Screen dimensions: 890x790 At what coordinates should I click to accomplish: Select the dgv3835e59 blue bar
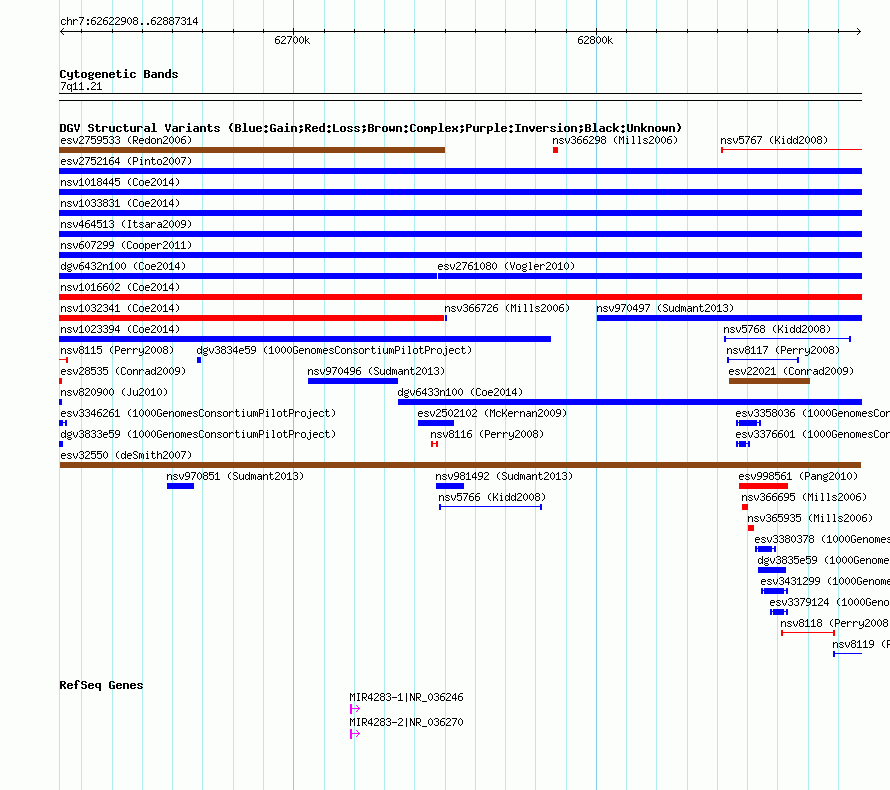click(772, 570)
